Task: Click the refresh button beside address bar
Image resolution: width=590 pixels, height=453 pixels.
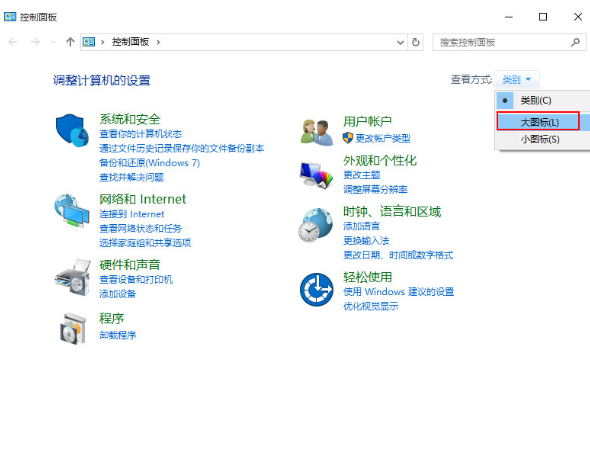Action: [x=415, y=42]
